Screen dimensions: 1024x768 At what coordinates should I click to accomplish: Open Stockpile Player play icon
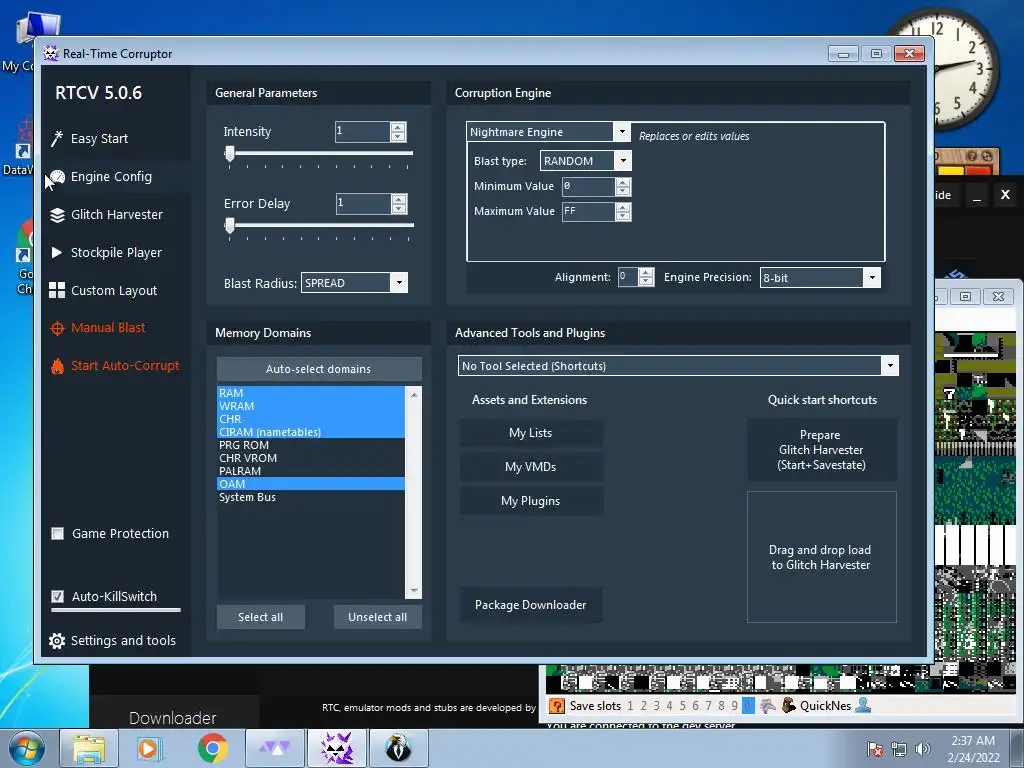tap(57, 252)
